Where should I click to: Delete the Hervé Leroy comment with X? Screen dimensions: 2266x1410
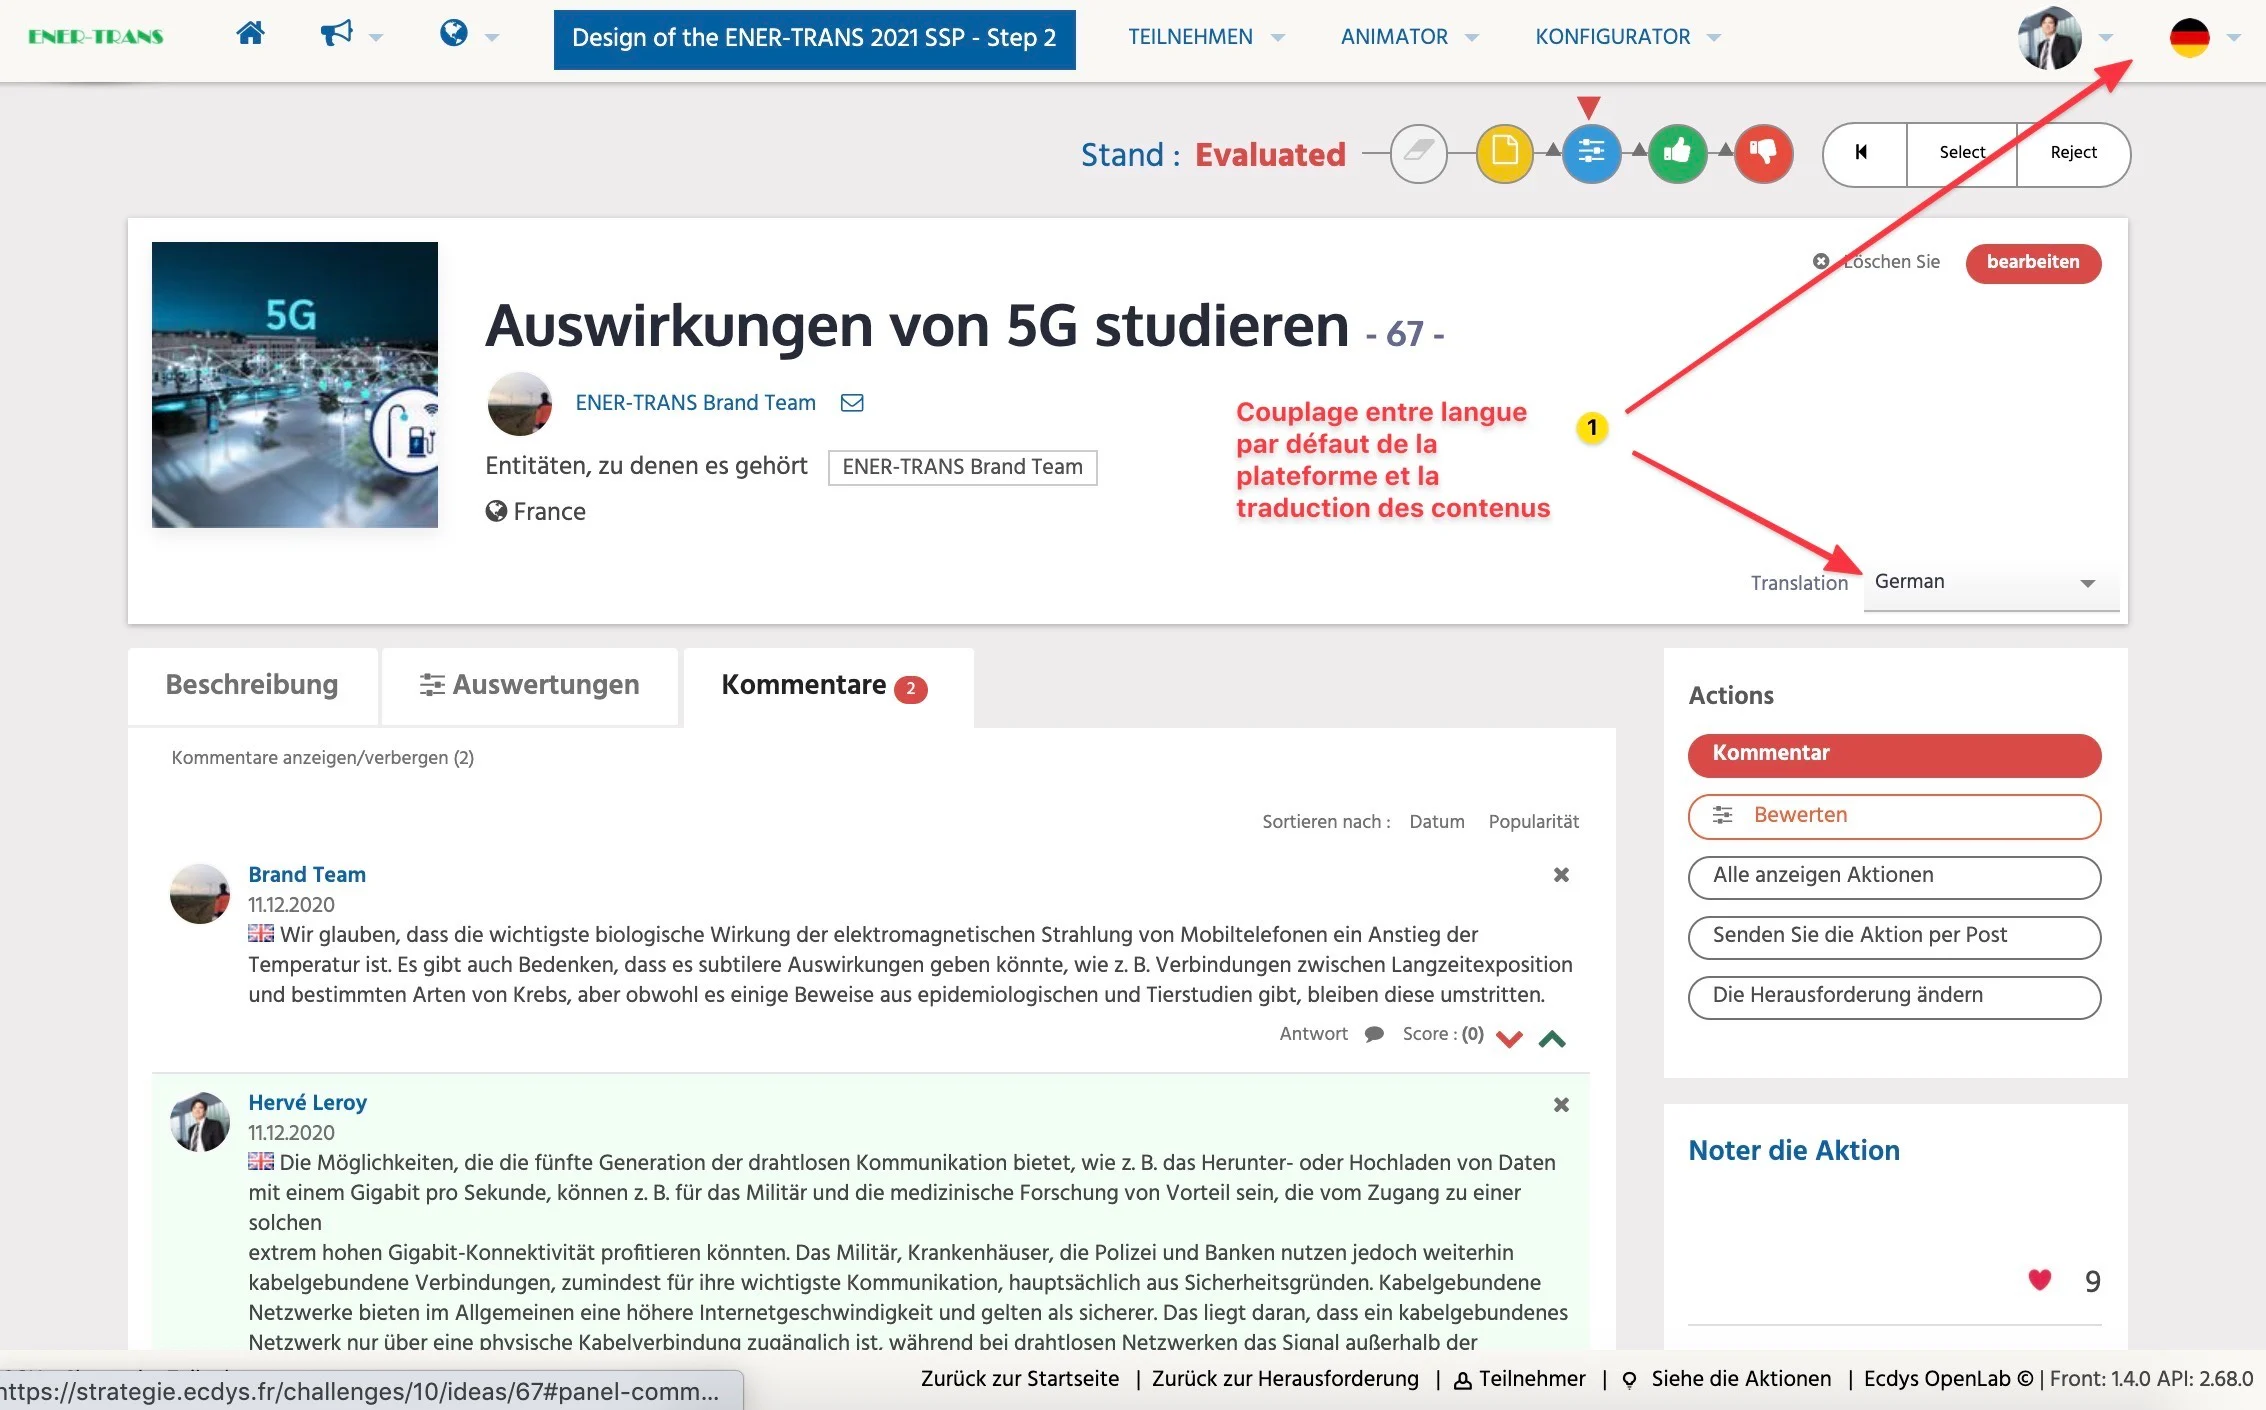pyautogui.click(x=1561, y=1105)
